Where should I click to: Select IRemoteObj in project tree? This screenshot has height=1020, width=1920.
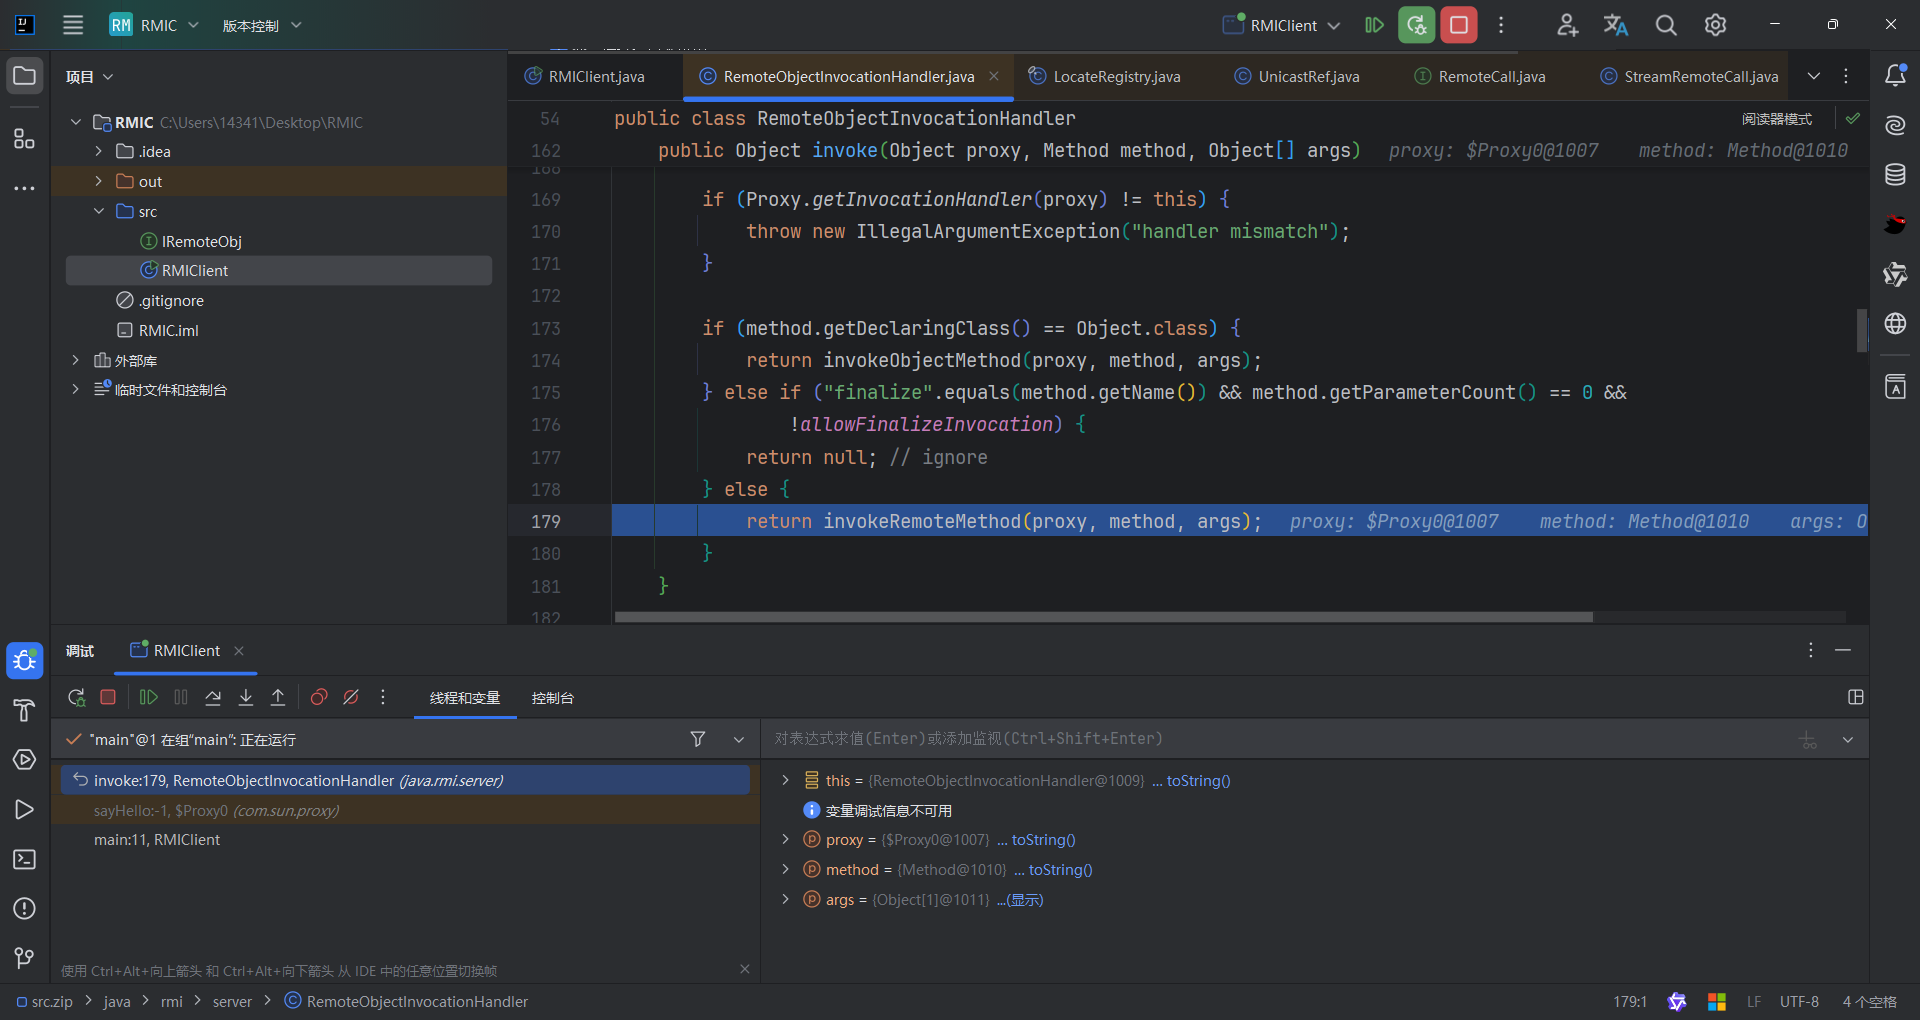(x=201, y=241)
